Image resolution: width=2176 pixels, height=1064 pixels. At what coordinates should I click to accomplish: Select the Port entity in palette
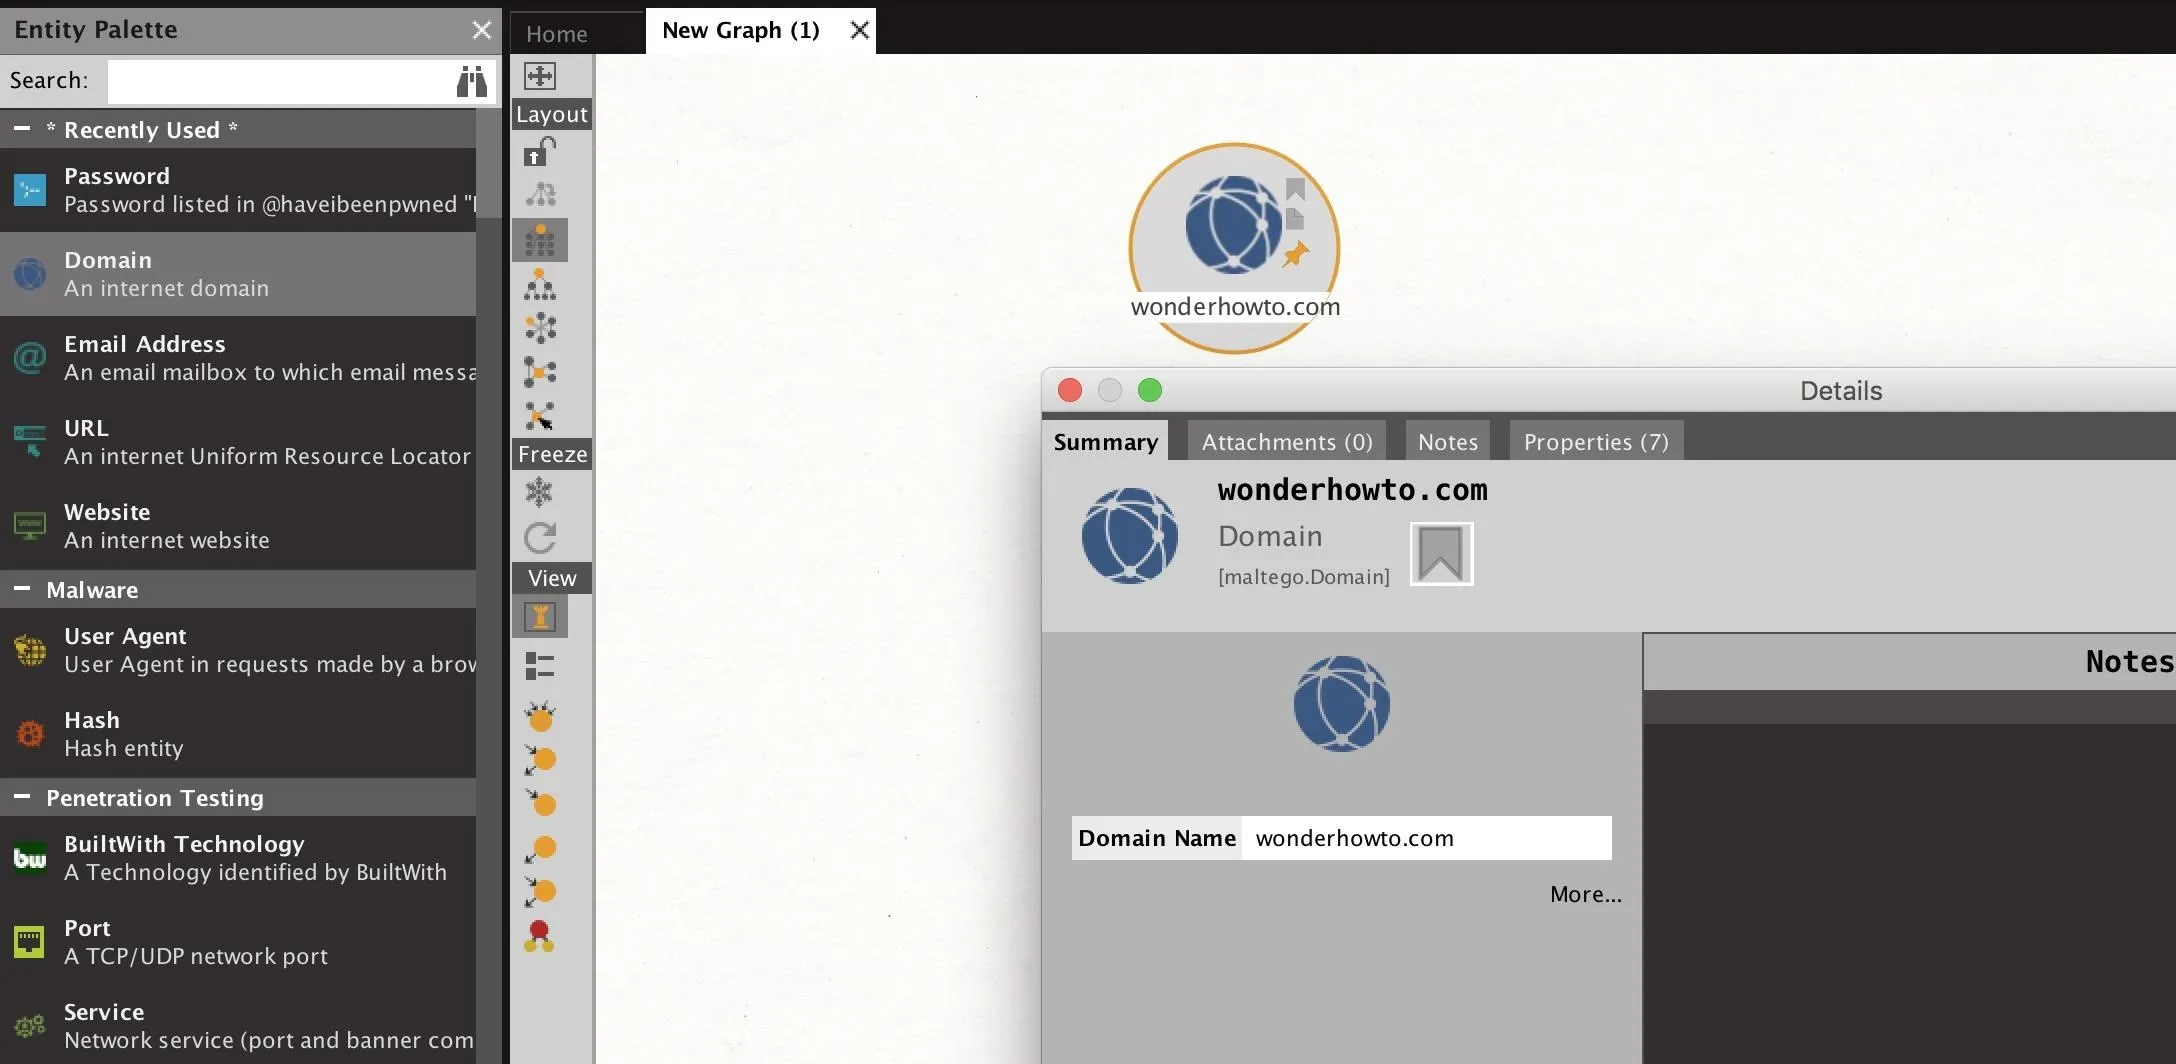pos(238,942)
